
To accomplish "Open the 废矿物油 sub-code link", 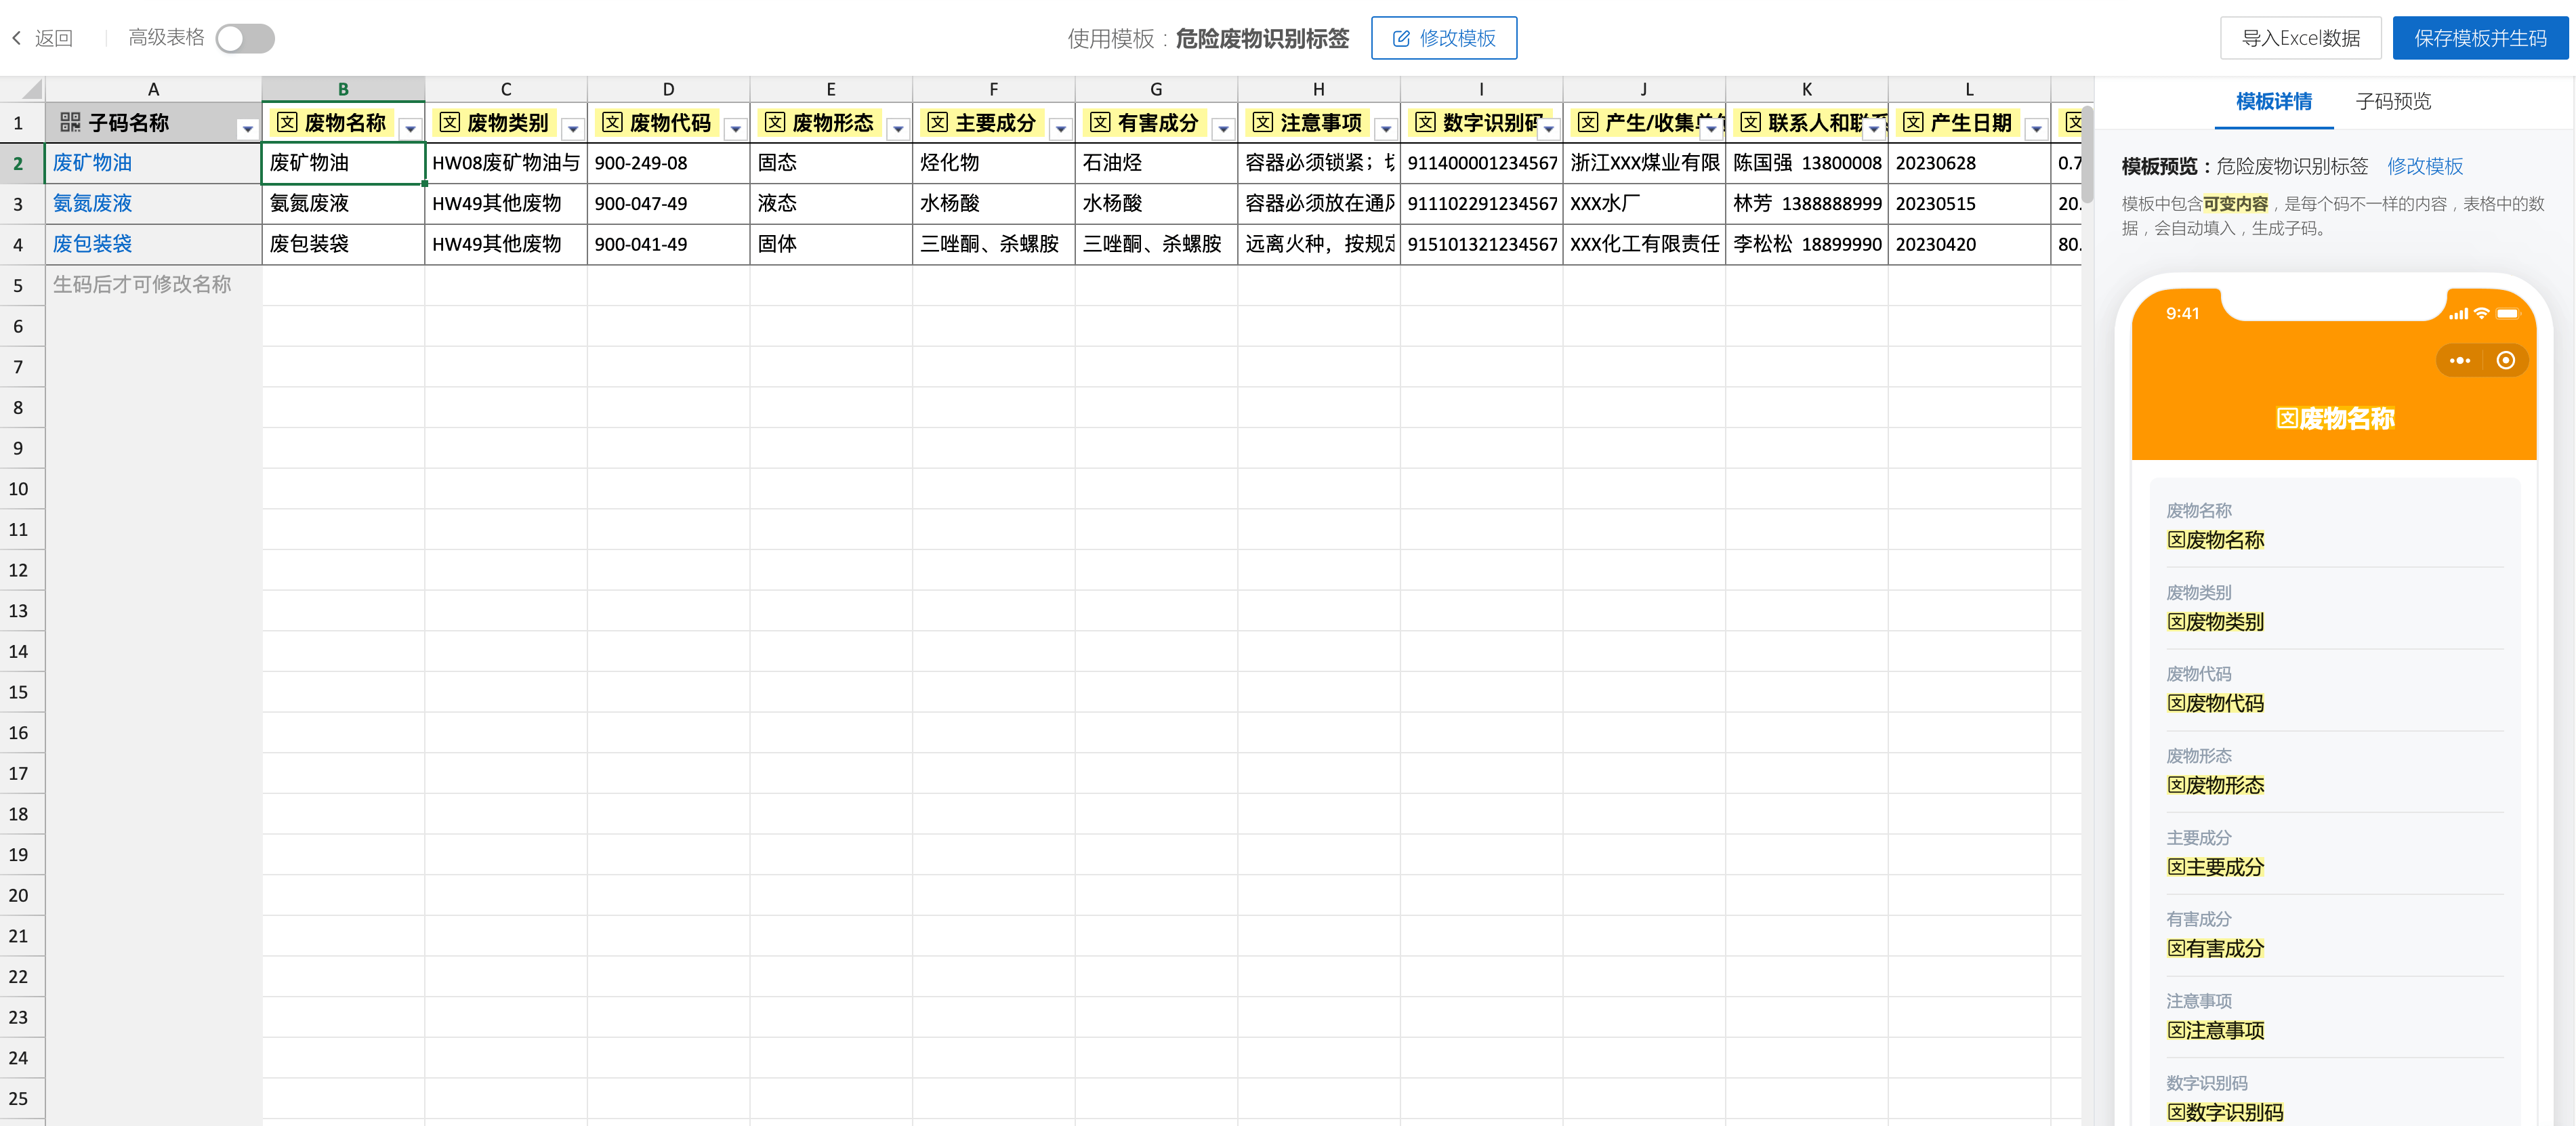I will click(92, 163).
